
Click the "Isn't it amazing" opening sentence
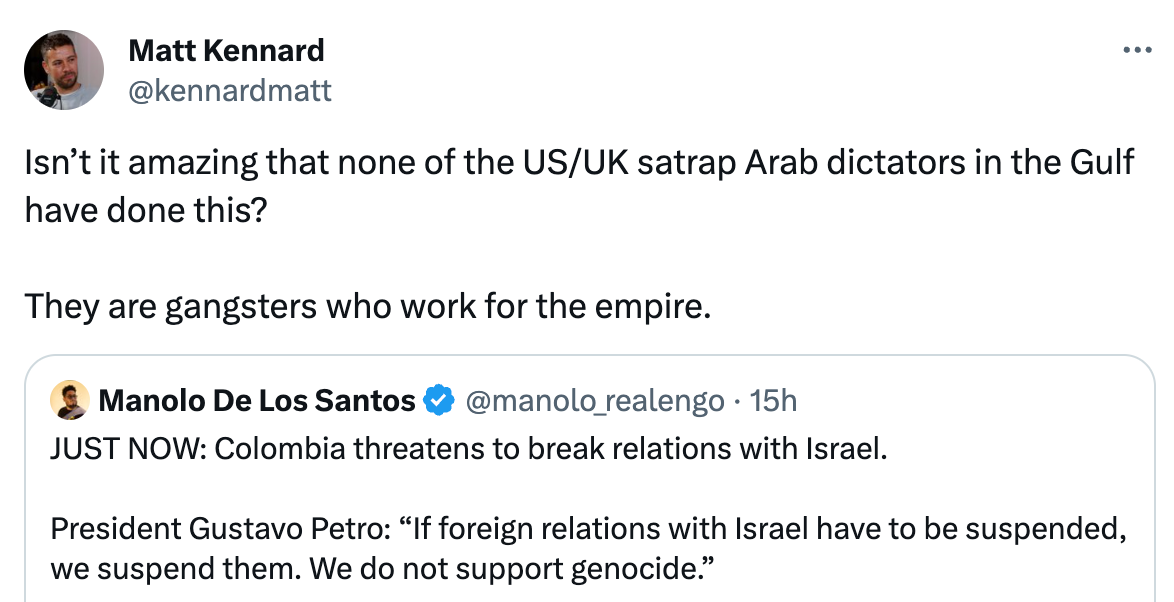point(580,162)
